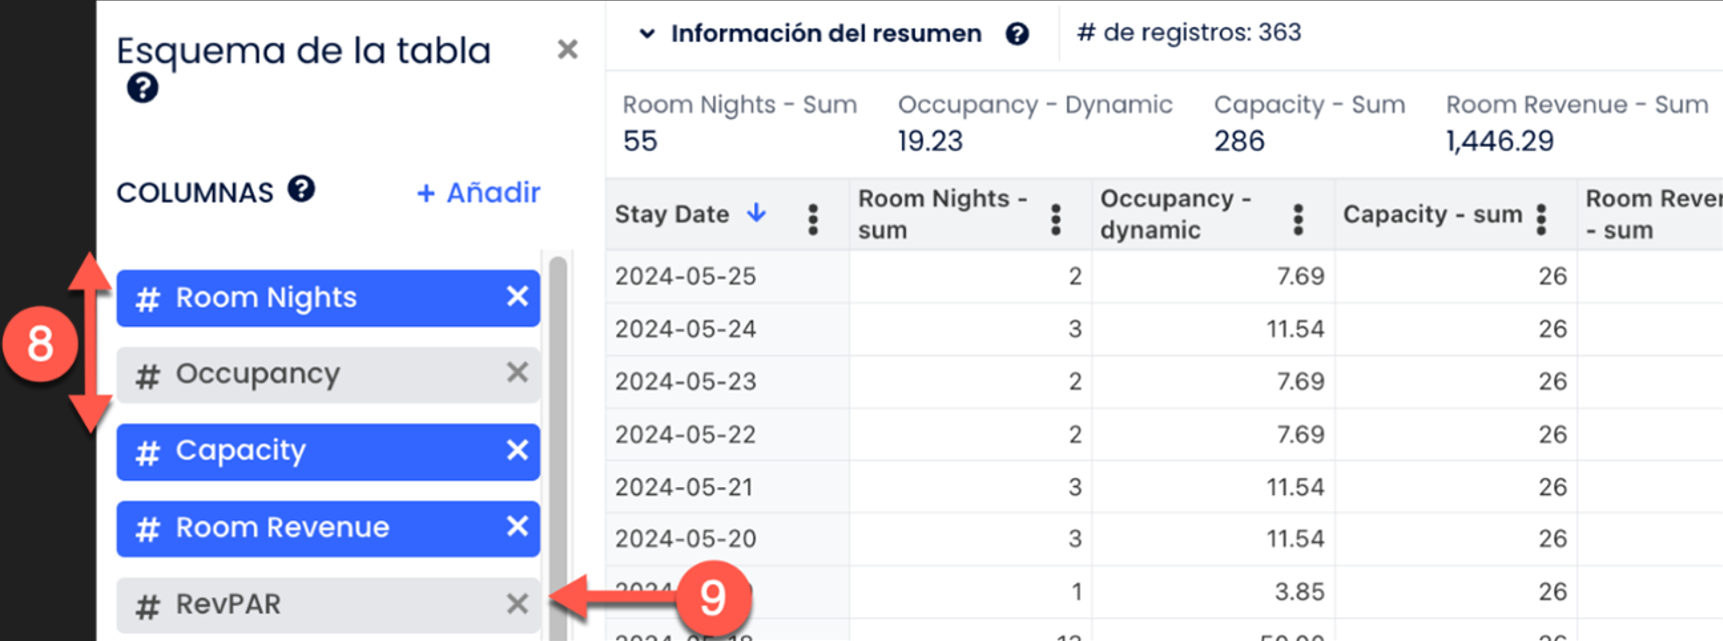
Task: Collapse the Información del resumen section
Action: [x=647, y=34]
